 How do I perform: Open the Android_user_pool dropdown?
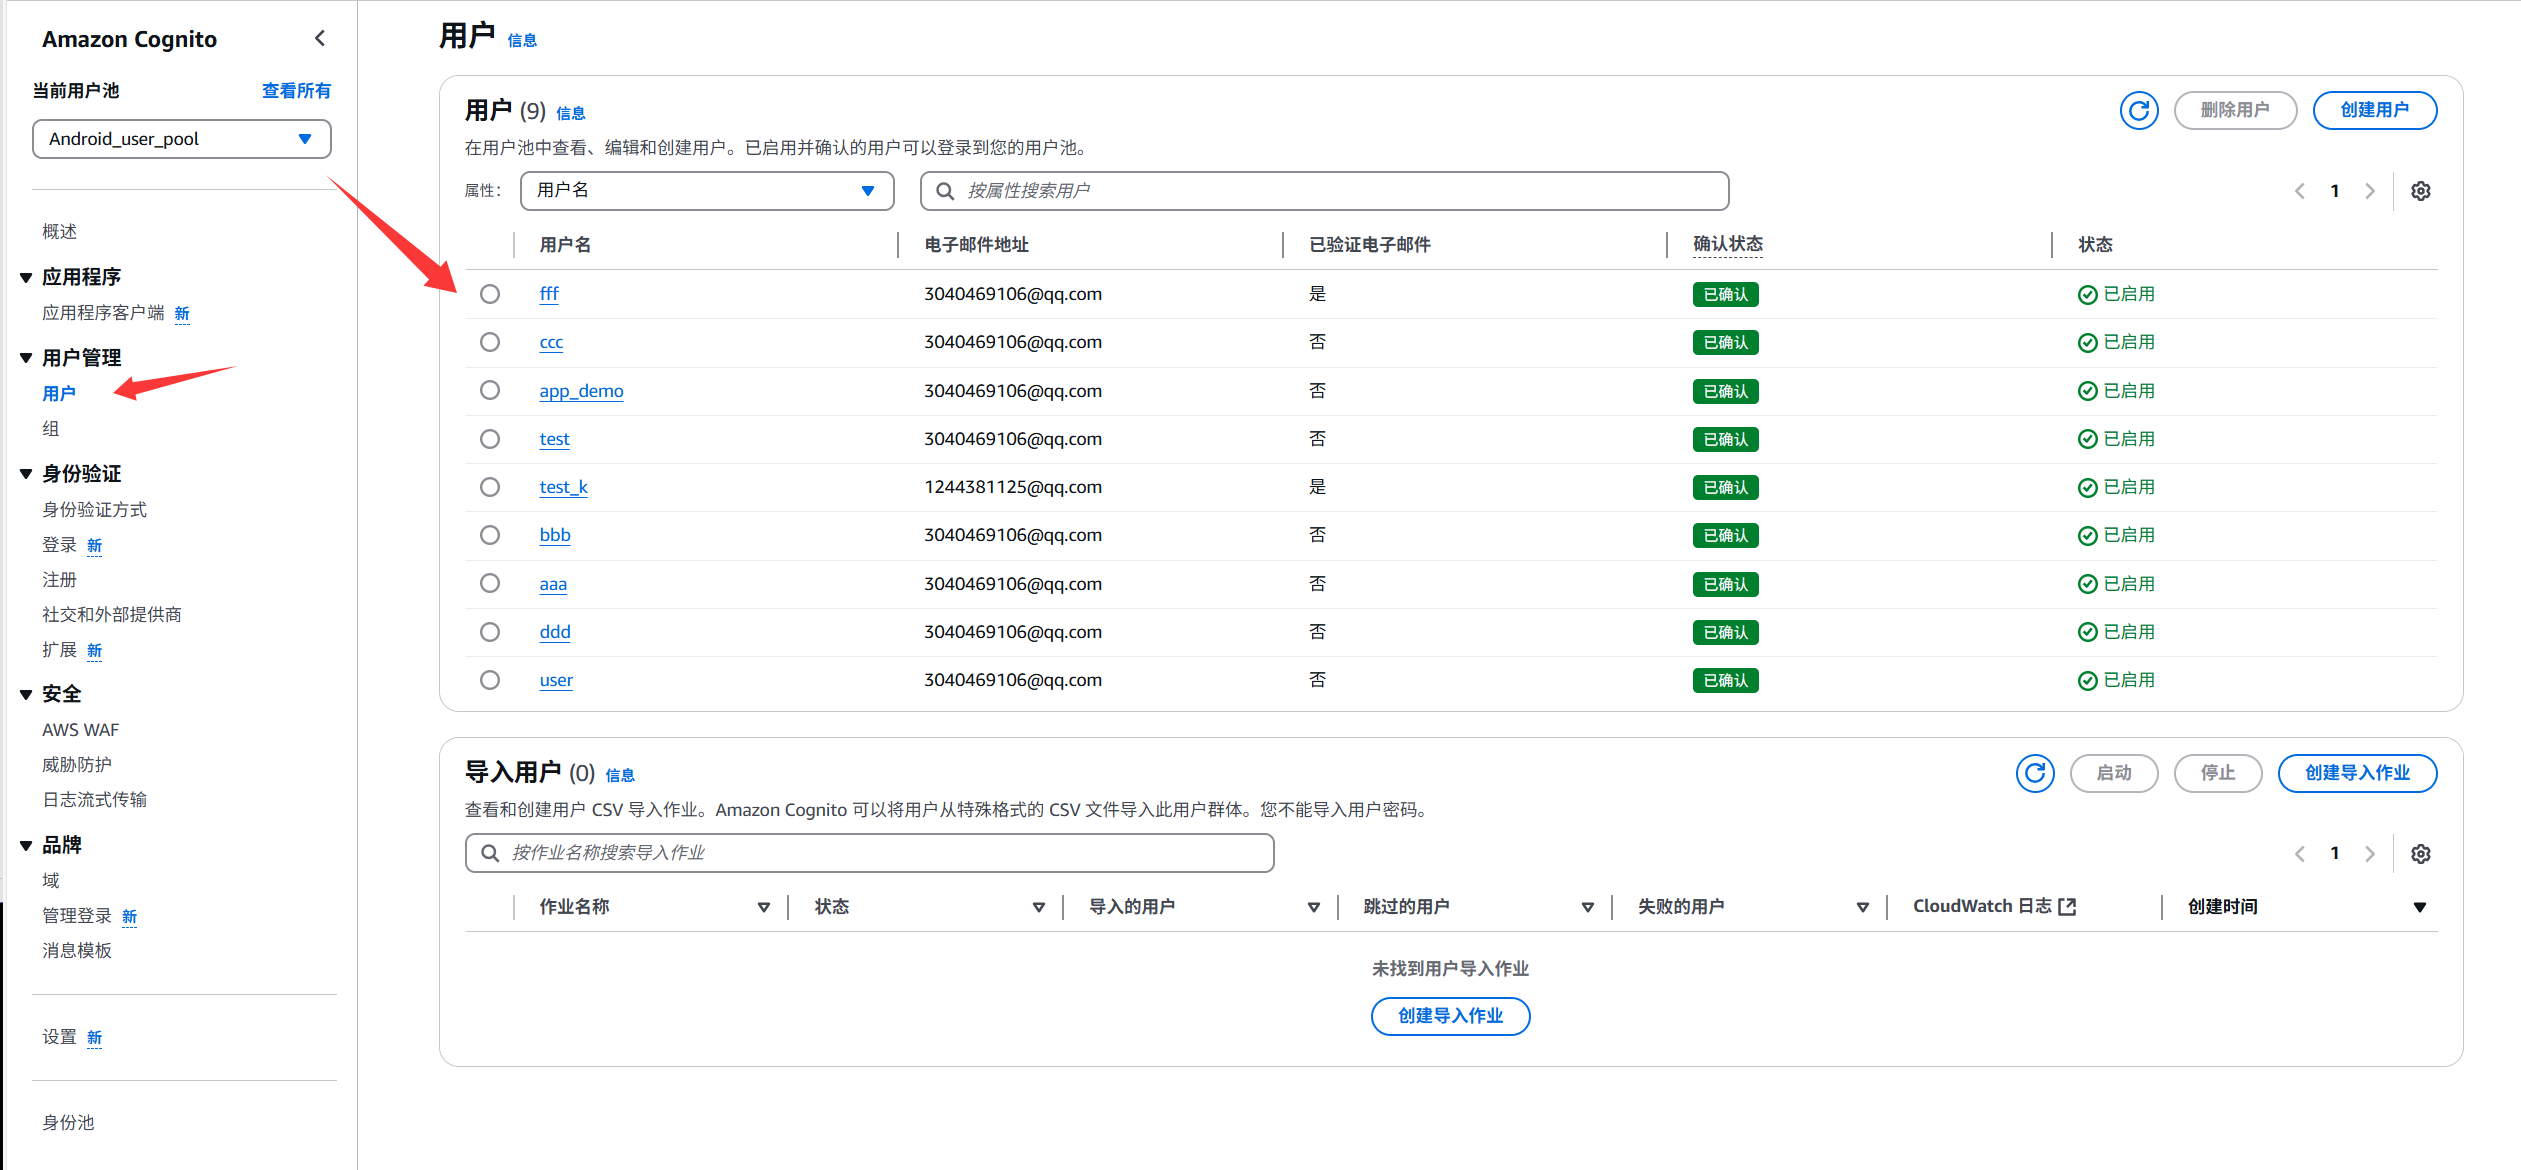point(182,139)
